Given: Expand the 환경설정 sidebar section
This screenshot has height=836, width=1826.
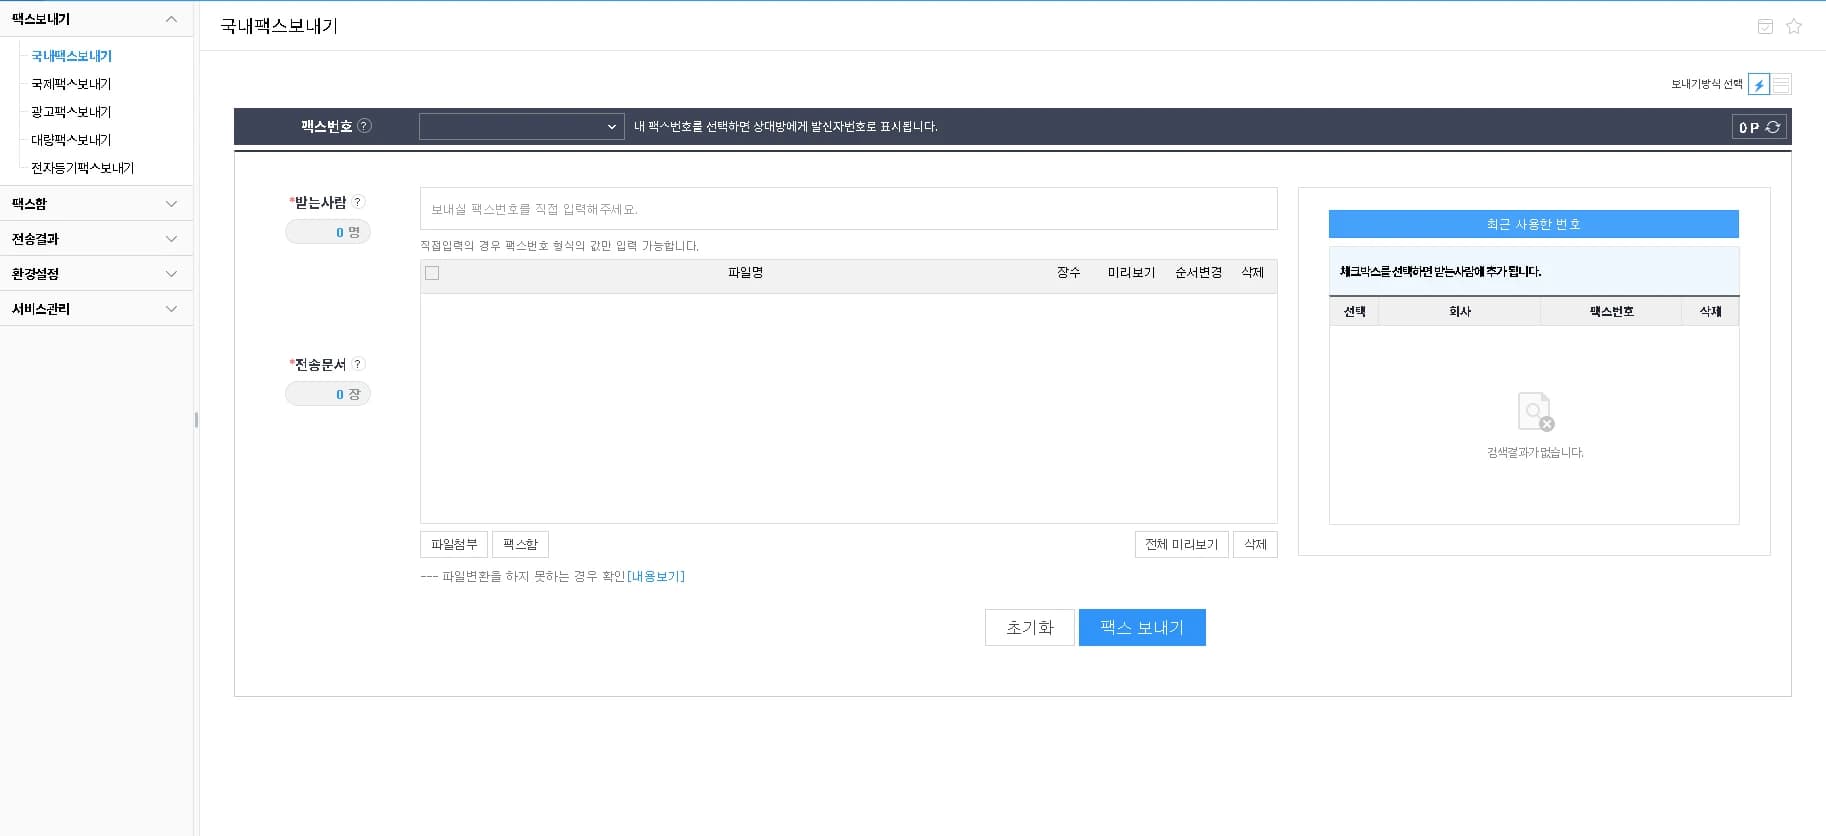Looking at the screenshot, I should tap(171, 274).
